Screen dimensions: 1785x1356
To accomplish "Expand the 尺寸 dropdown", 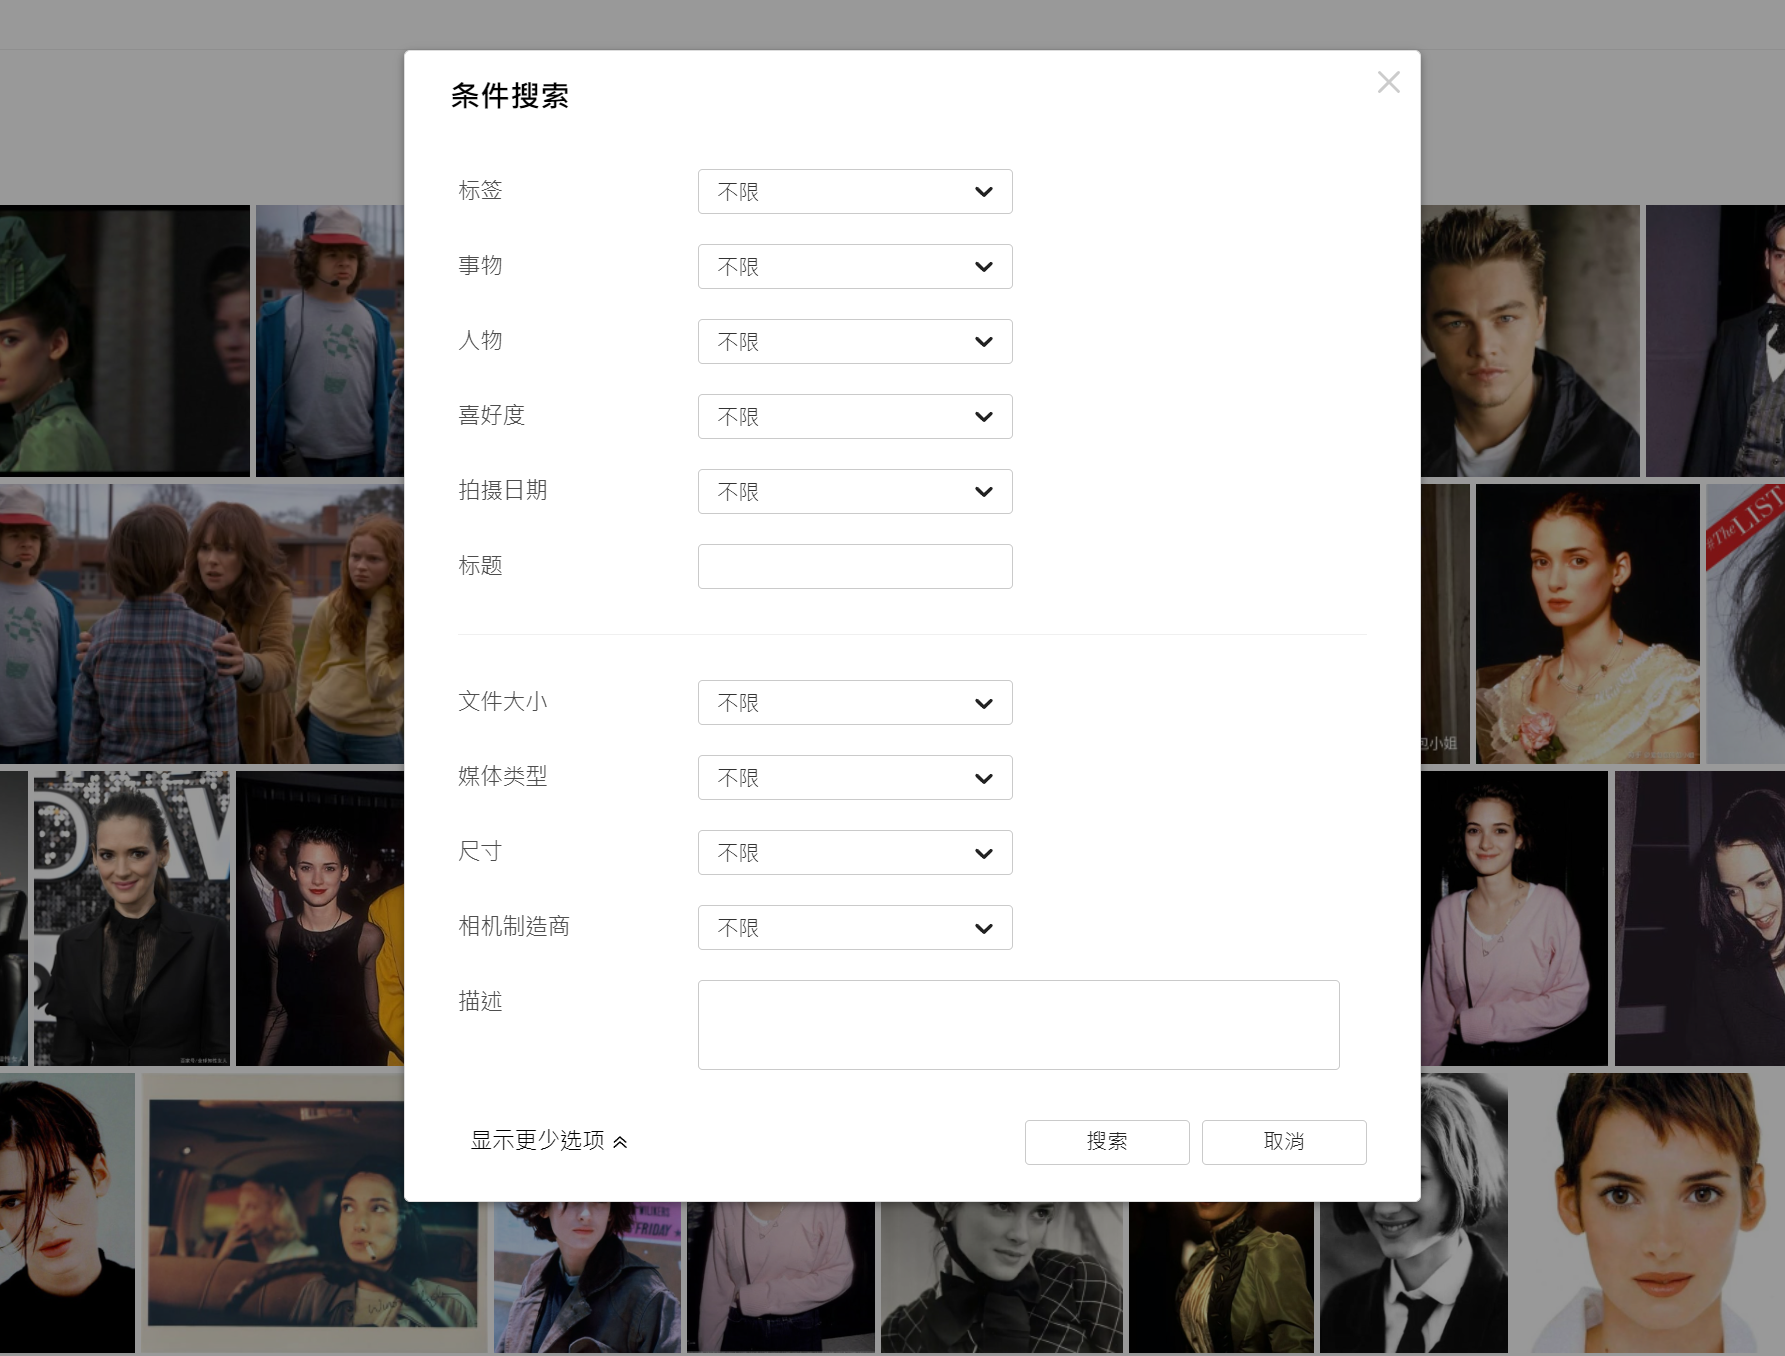I will coord(855,853).
